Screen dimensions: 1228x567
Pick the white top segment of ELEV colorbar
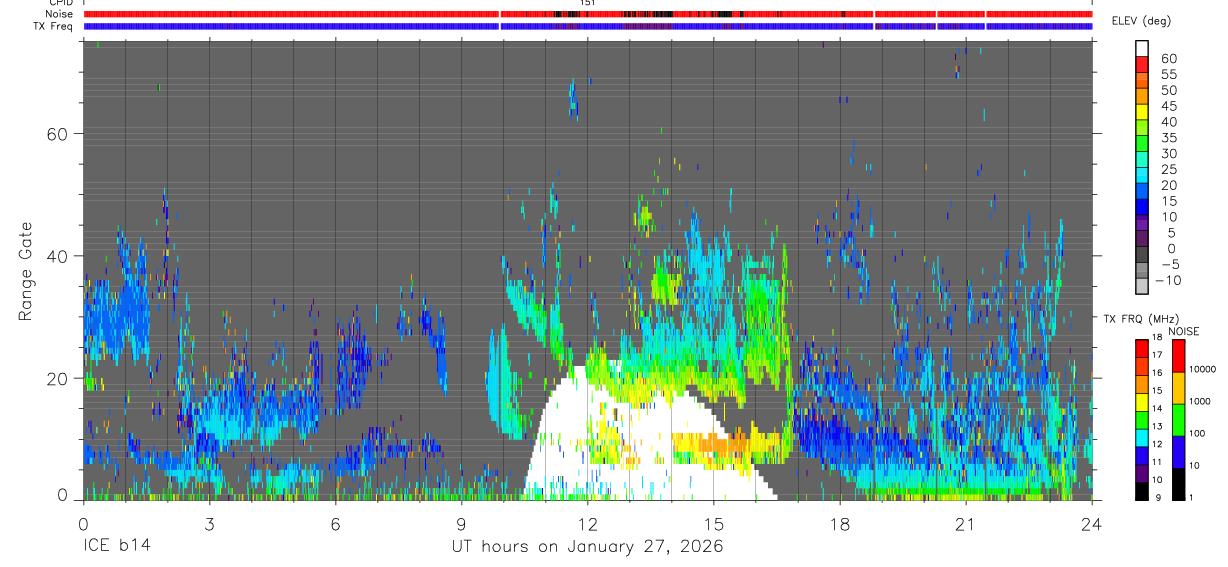(x=1142, y=50)
